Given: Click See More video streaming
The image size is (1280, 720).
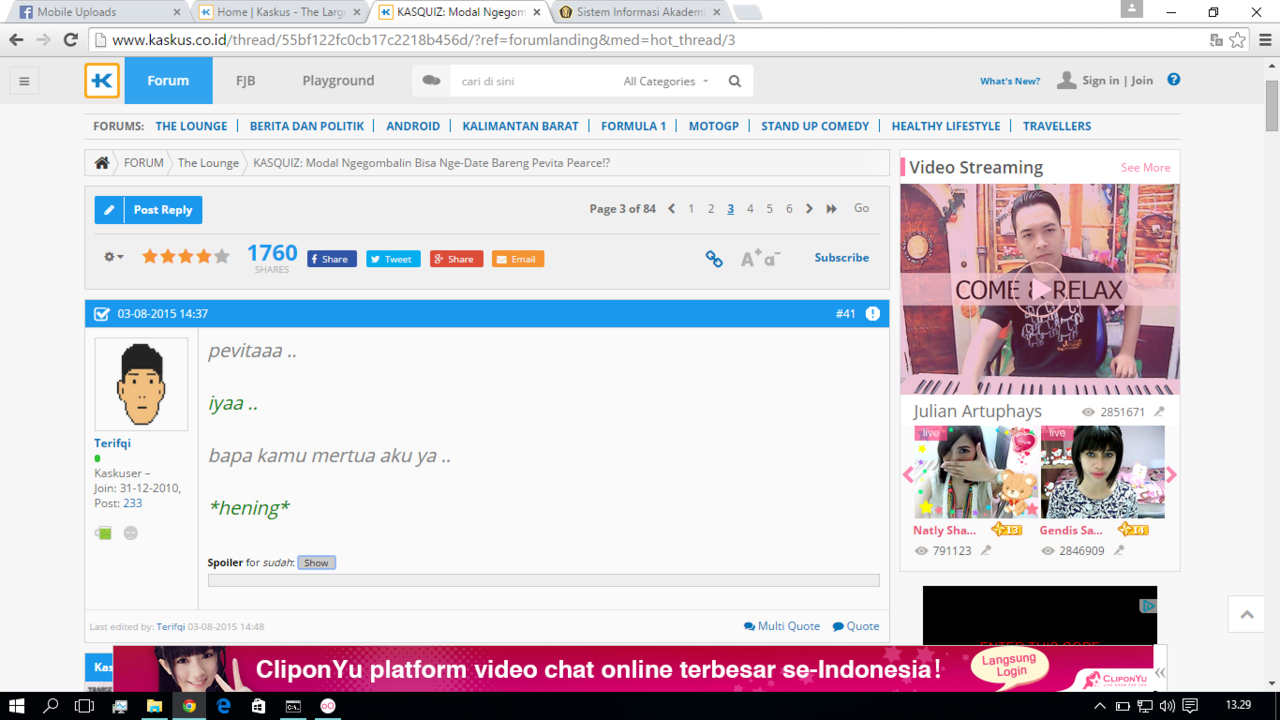Looking at the screenshot, I should click(x=1146, y=168).
